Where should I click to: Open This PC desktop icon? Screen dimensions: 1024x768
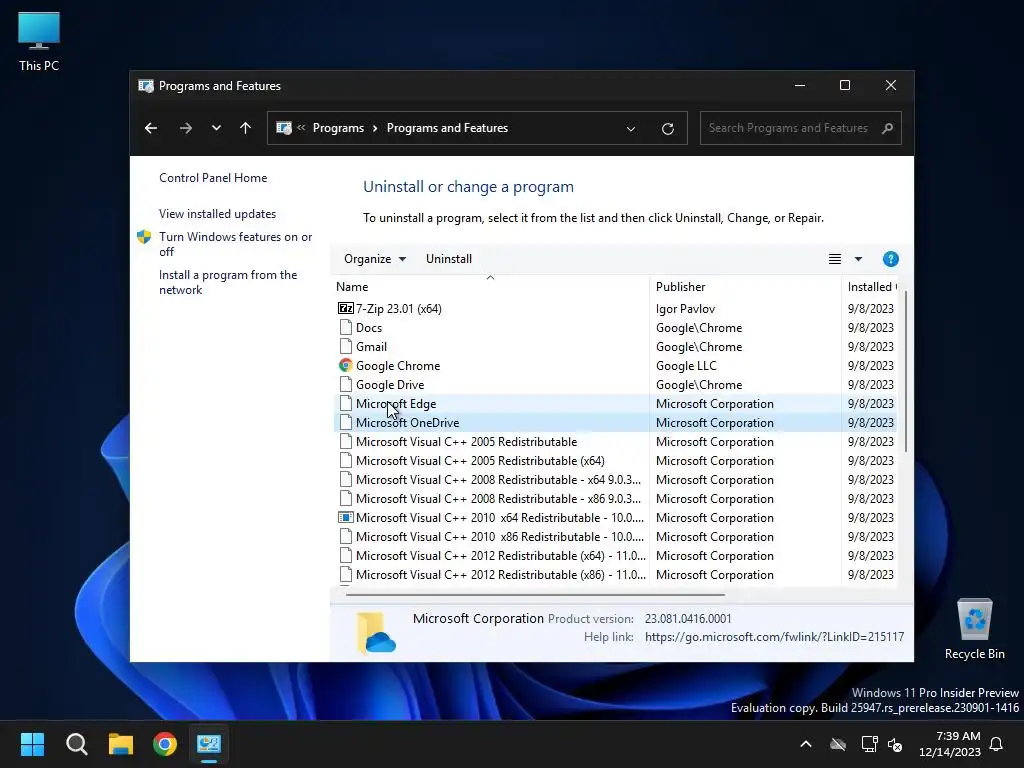tap(39, 42)
